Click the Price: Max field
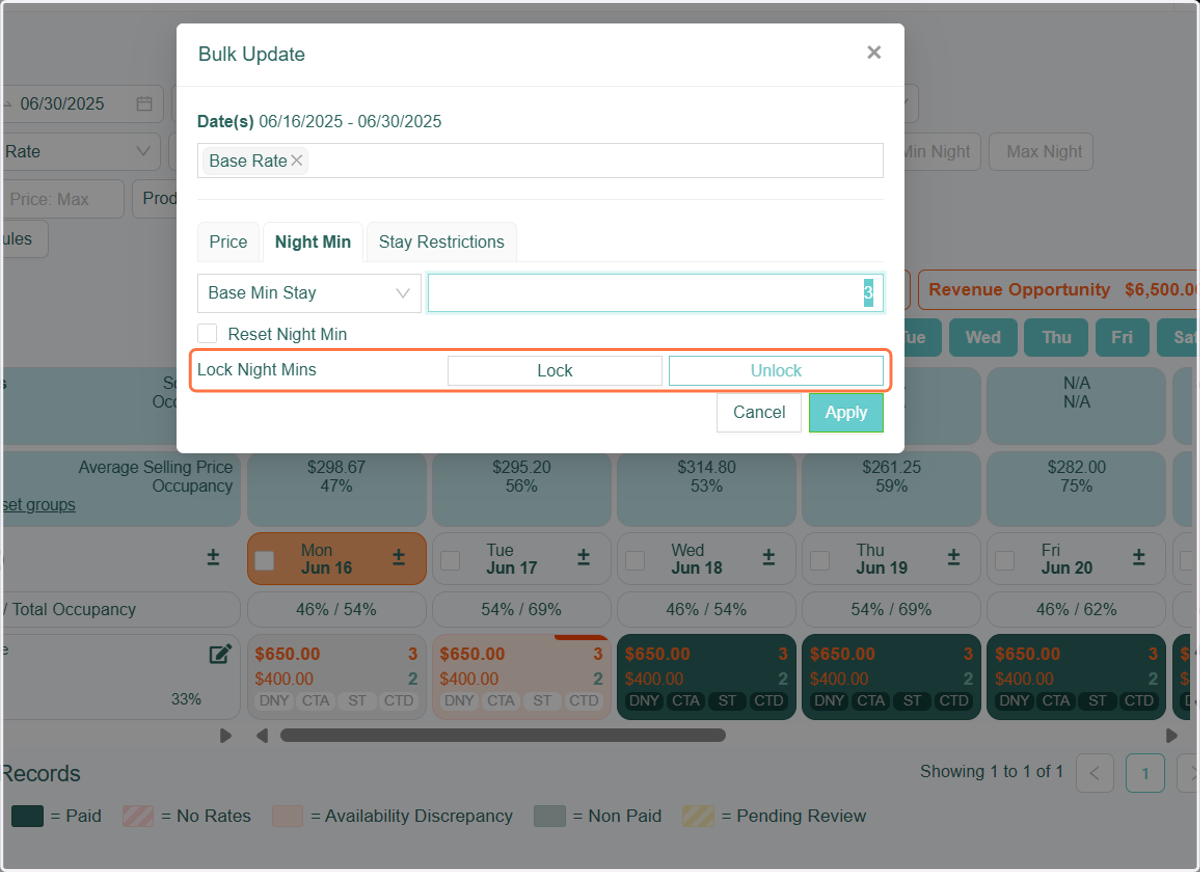 [x=62, y=199]
